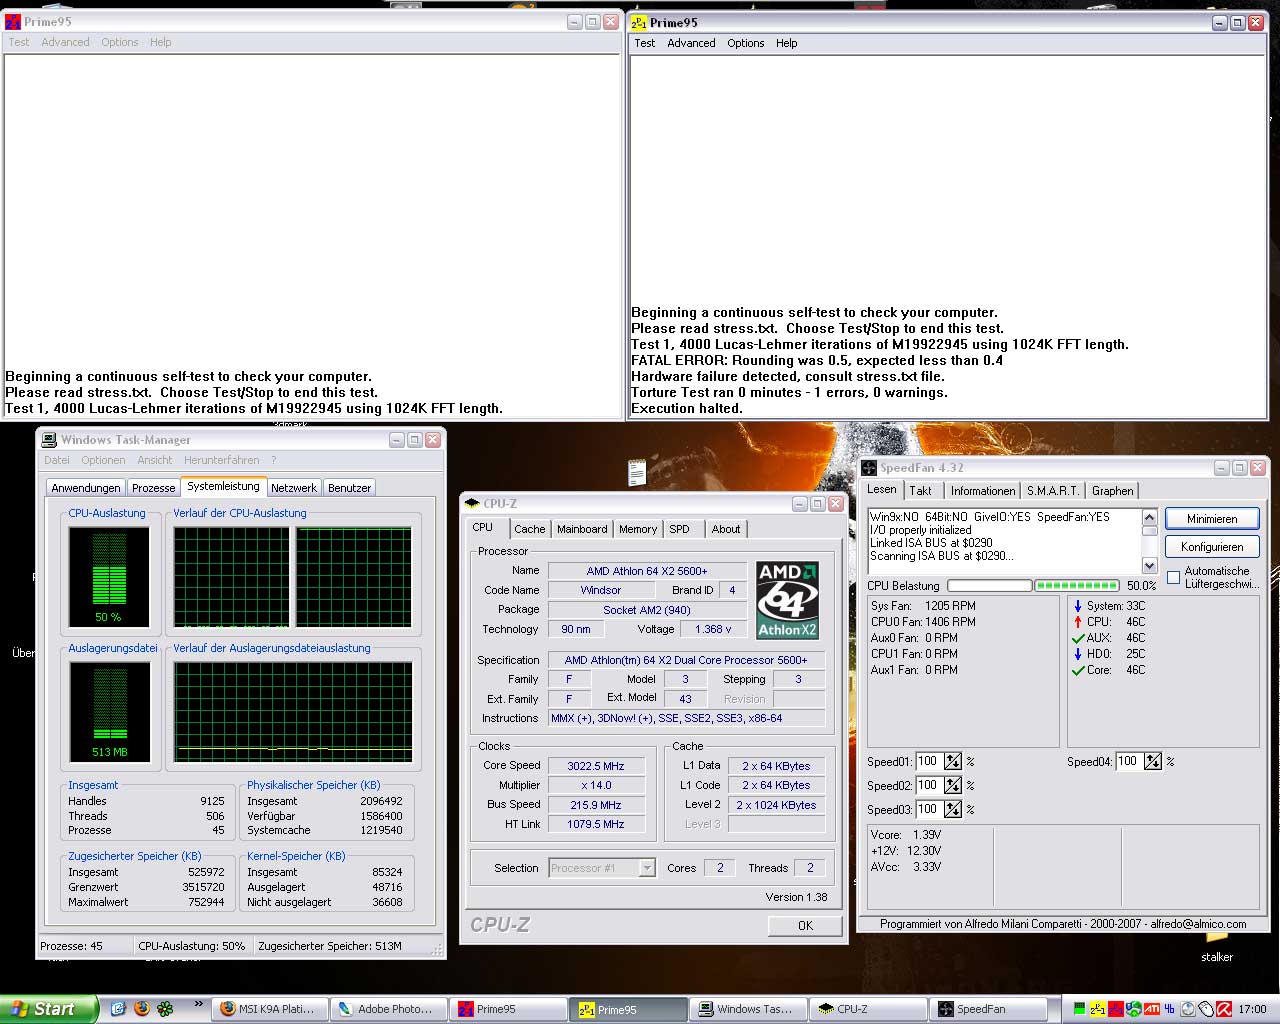Open the Herunterfahren menu in Task-Manager
Screen dimensions: 1280x1024
pos(222,460)
